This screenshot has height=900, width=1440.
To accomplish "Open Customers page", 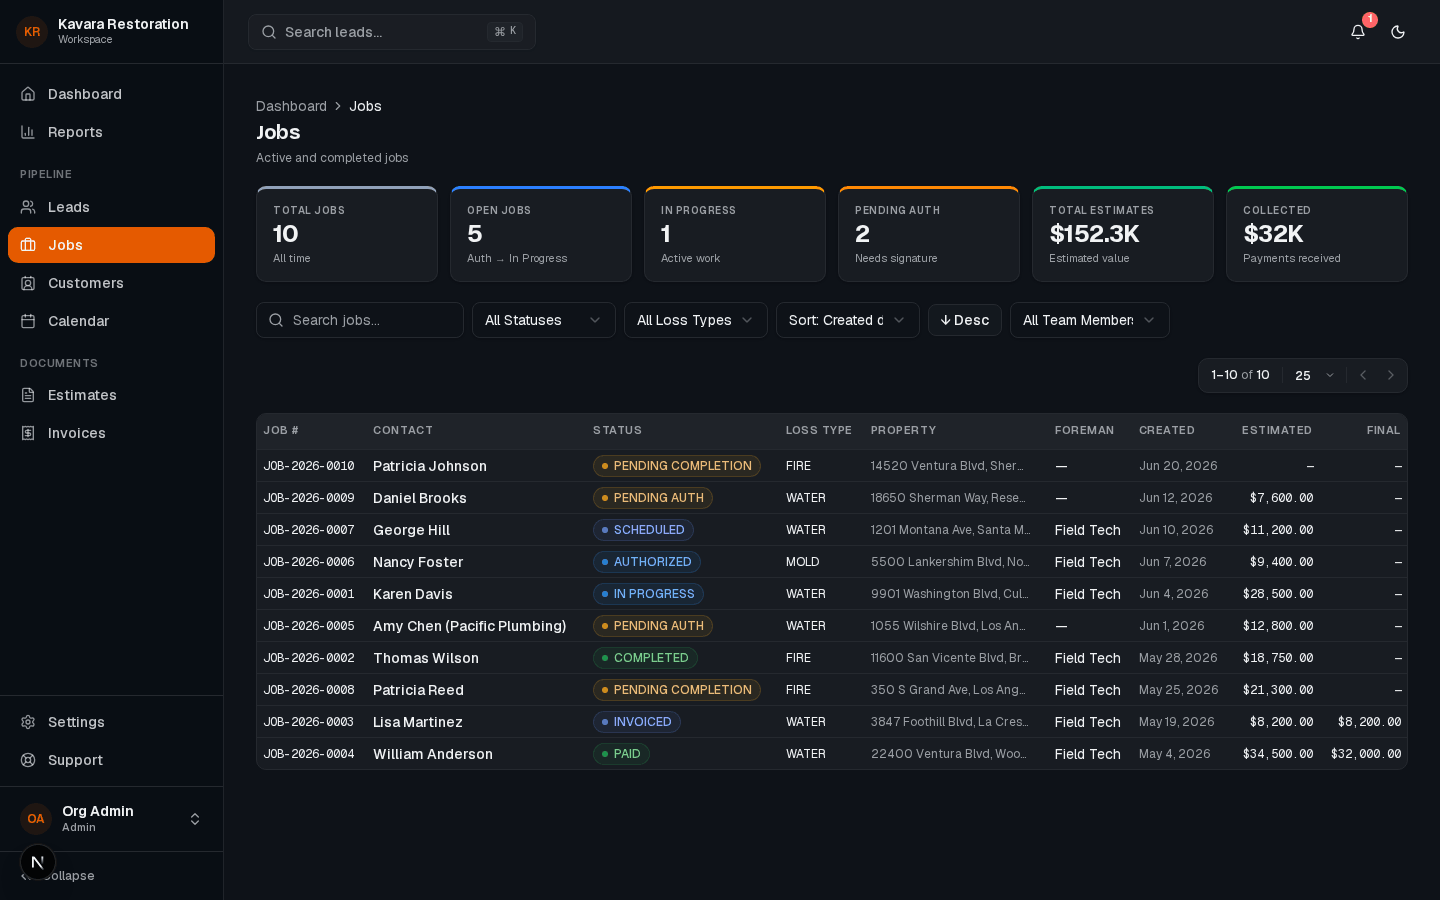I will [111, 283].
